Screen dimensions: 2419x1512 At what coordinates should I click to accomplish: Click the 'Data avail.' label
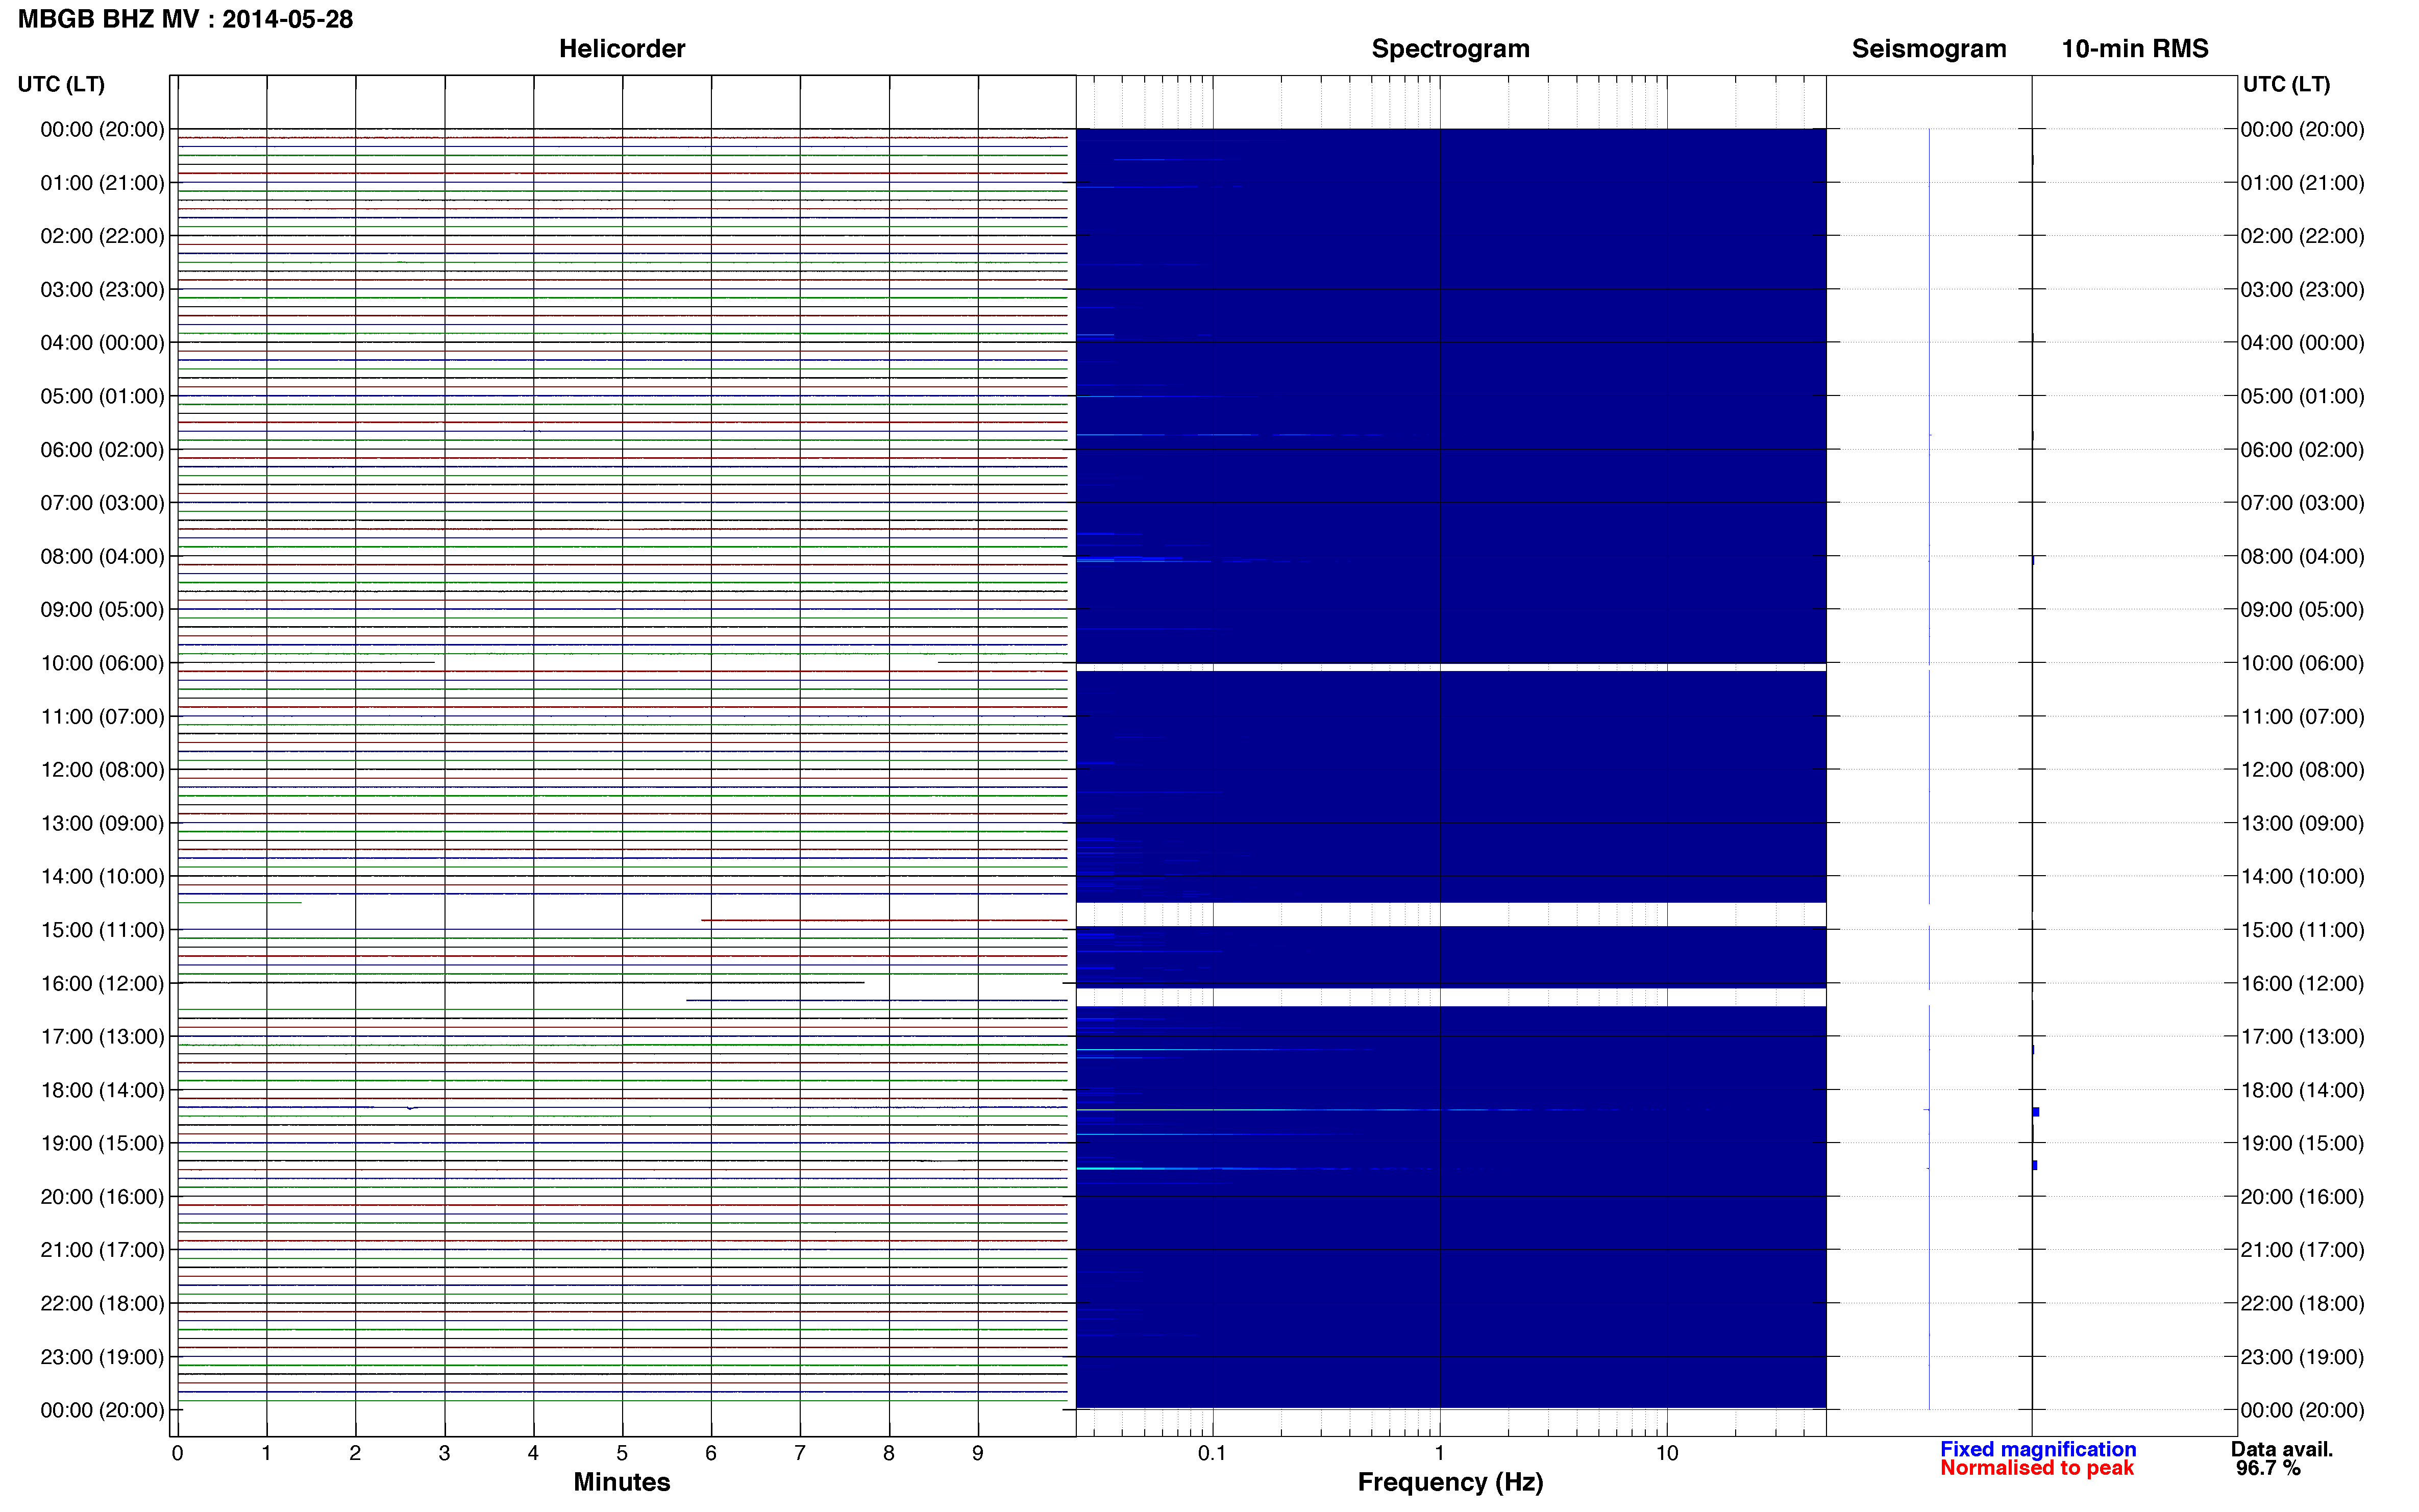coord(2281,1449)
